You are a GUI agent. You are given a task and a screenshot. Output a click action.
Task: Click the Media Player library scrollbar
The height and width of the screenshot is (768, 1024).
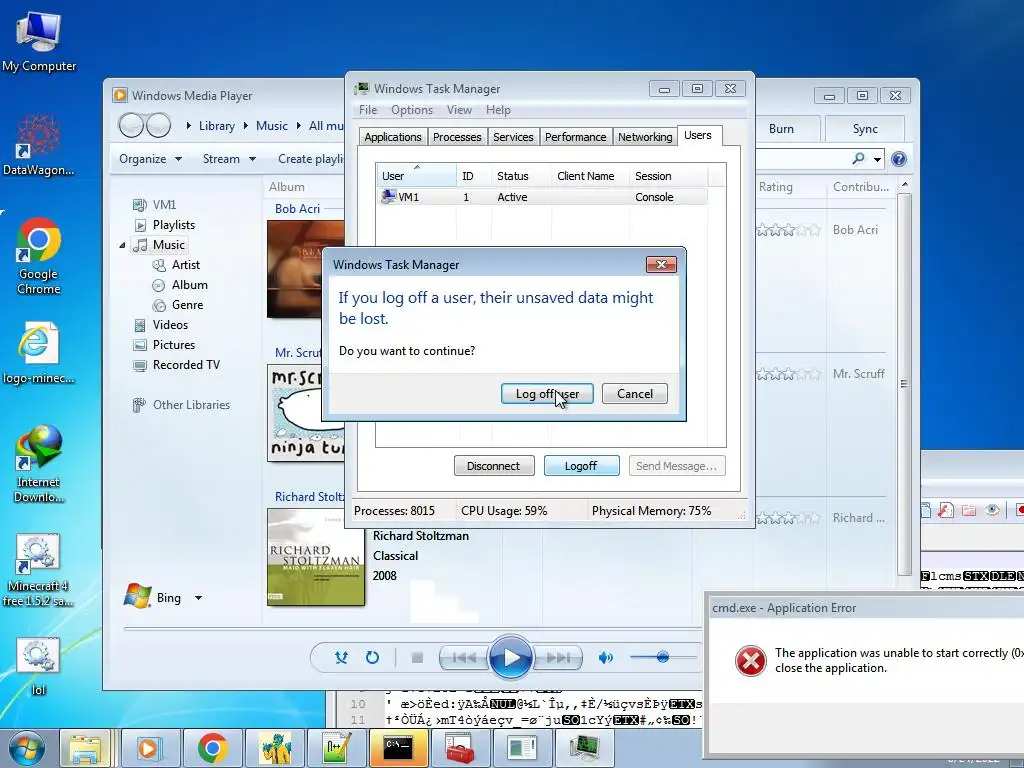[904, 384]
